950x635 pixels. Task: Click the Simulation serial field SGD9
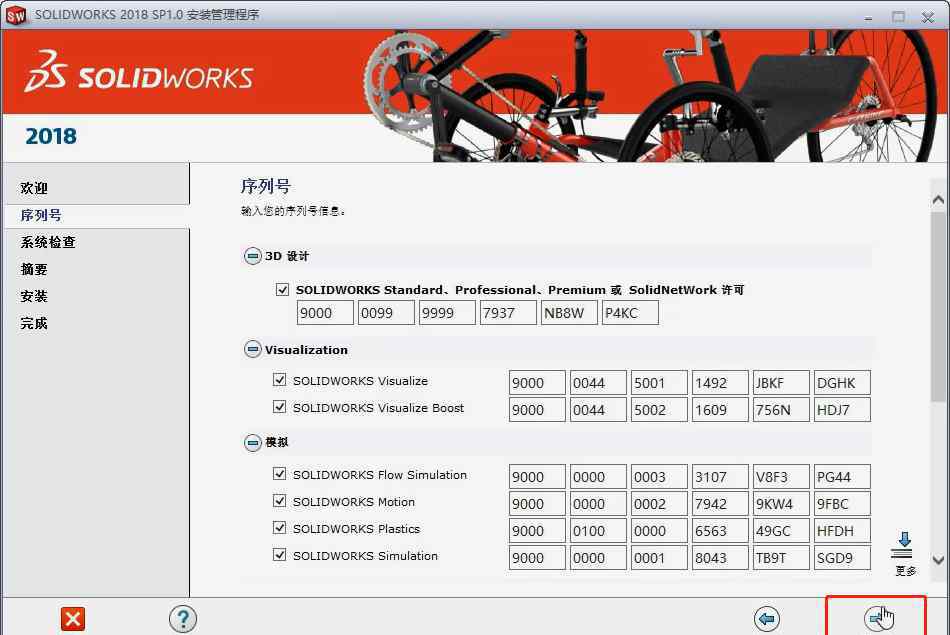842,557
